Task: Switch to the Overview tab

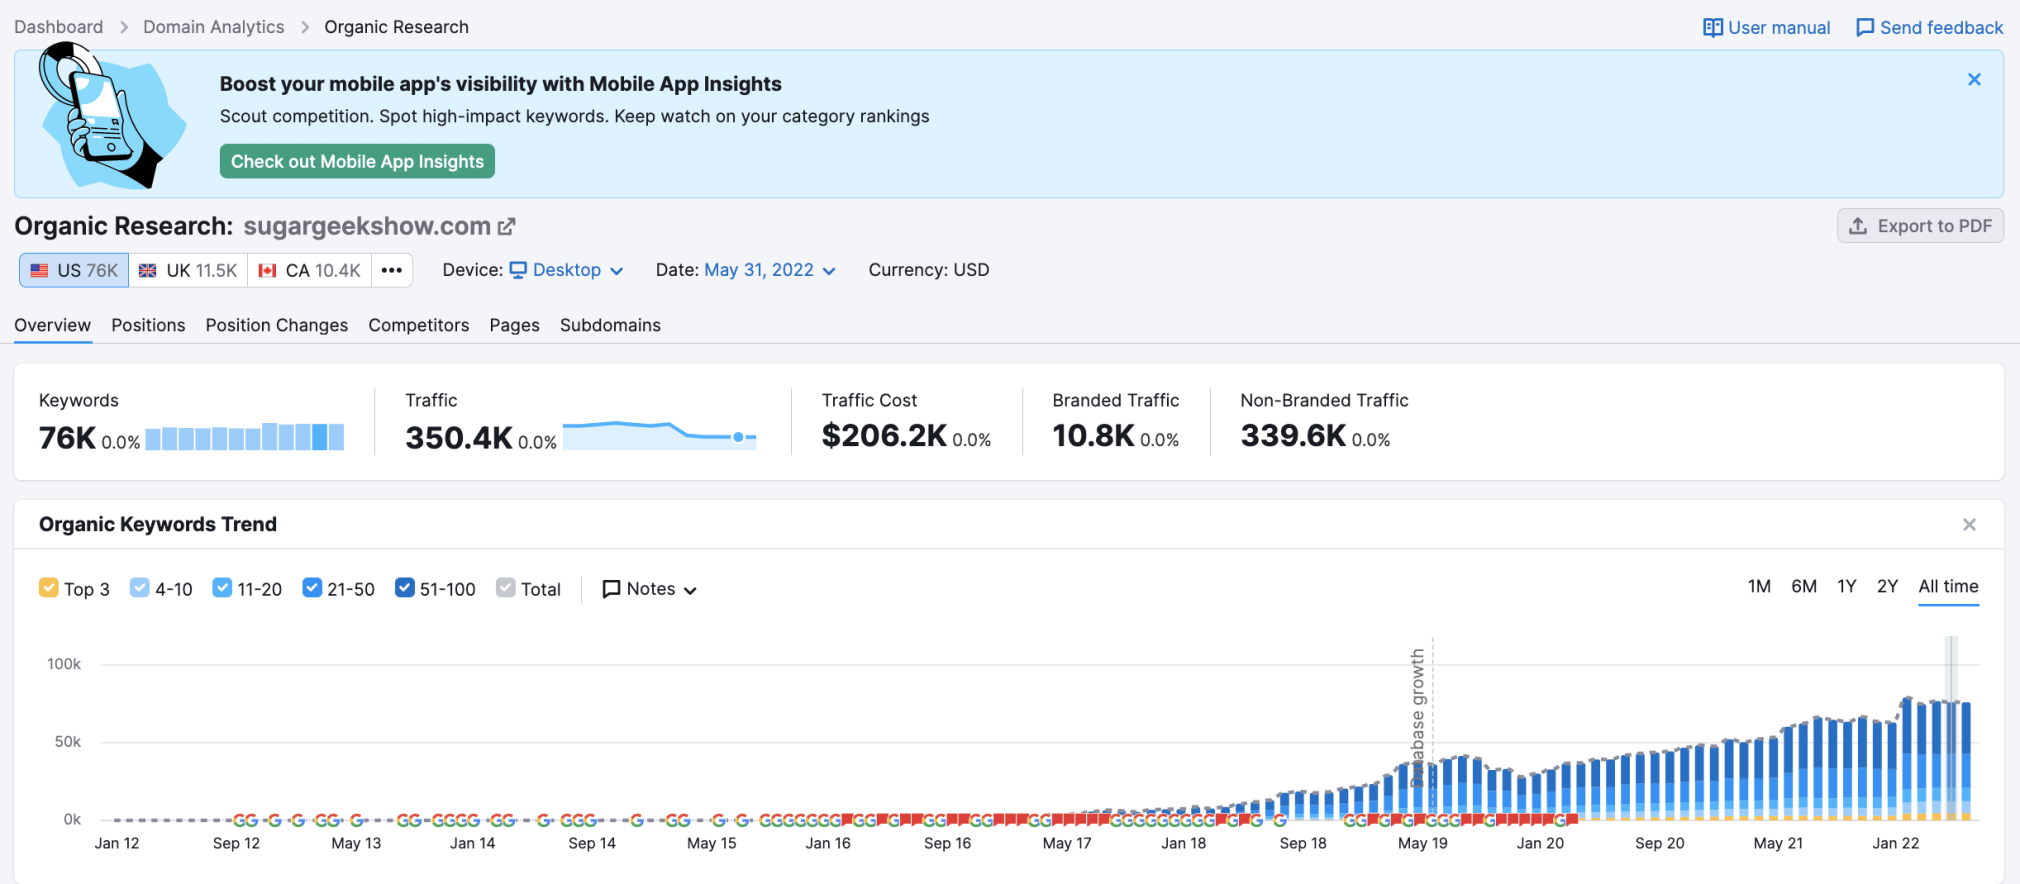Action: [x=52, y=325]
